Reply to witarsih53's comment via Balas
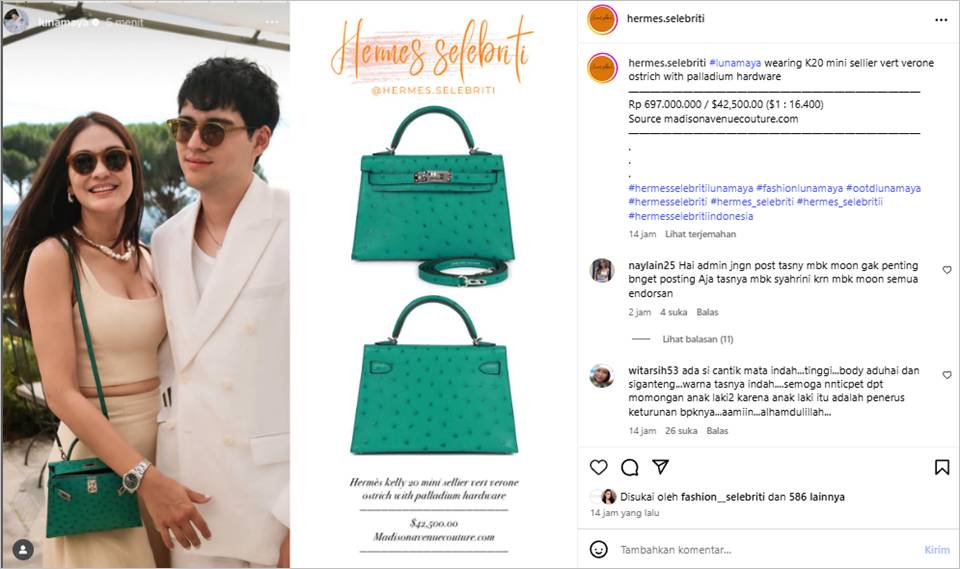Screen dimensions: 960x569 [x=717, y=431]
